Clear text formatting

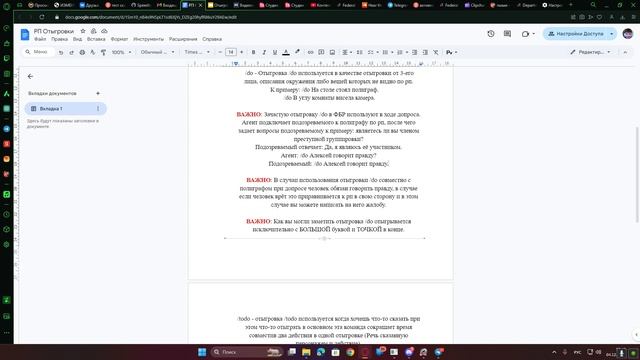pyautogui.click(x=436, y=52)
